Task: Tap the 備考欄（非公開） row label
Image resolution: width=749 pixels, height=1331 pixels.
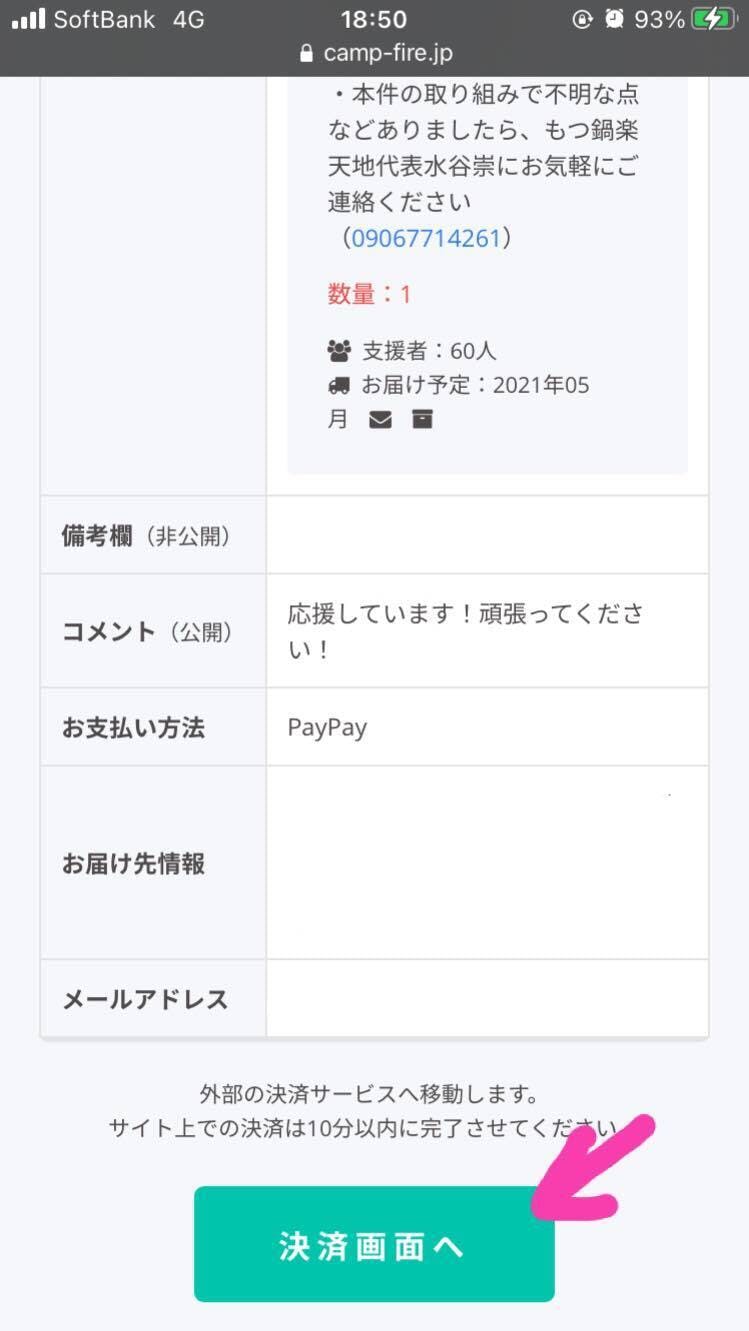Action: (146, 536)
